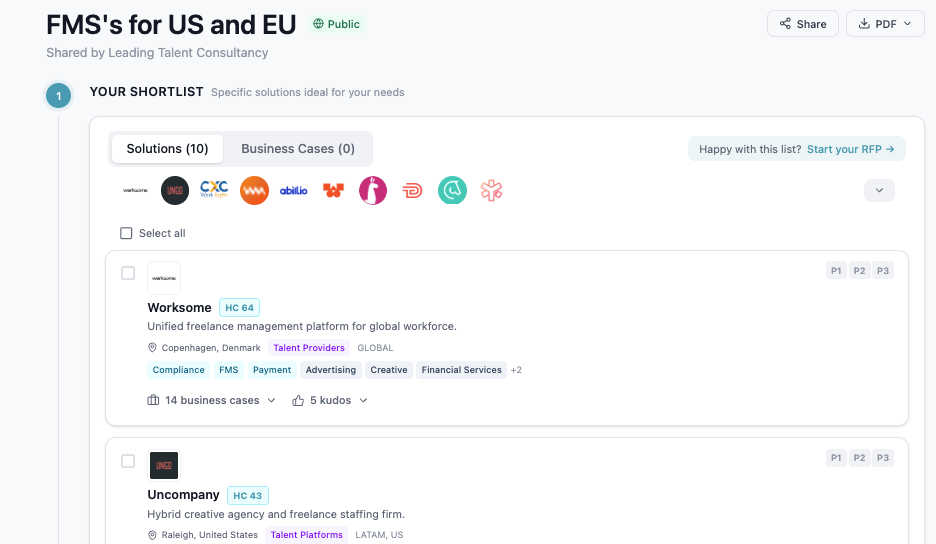This screenshot has width=936, height=544.
Task: Open the PDF download dropdown
Action: point(885,24)
